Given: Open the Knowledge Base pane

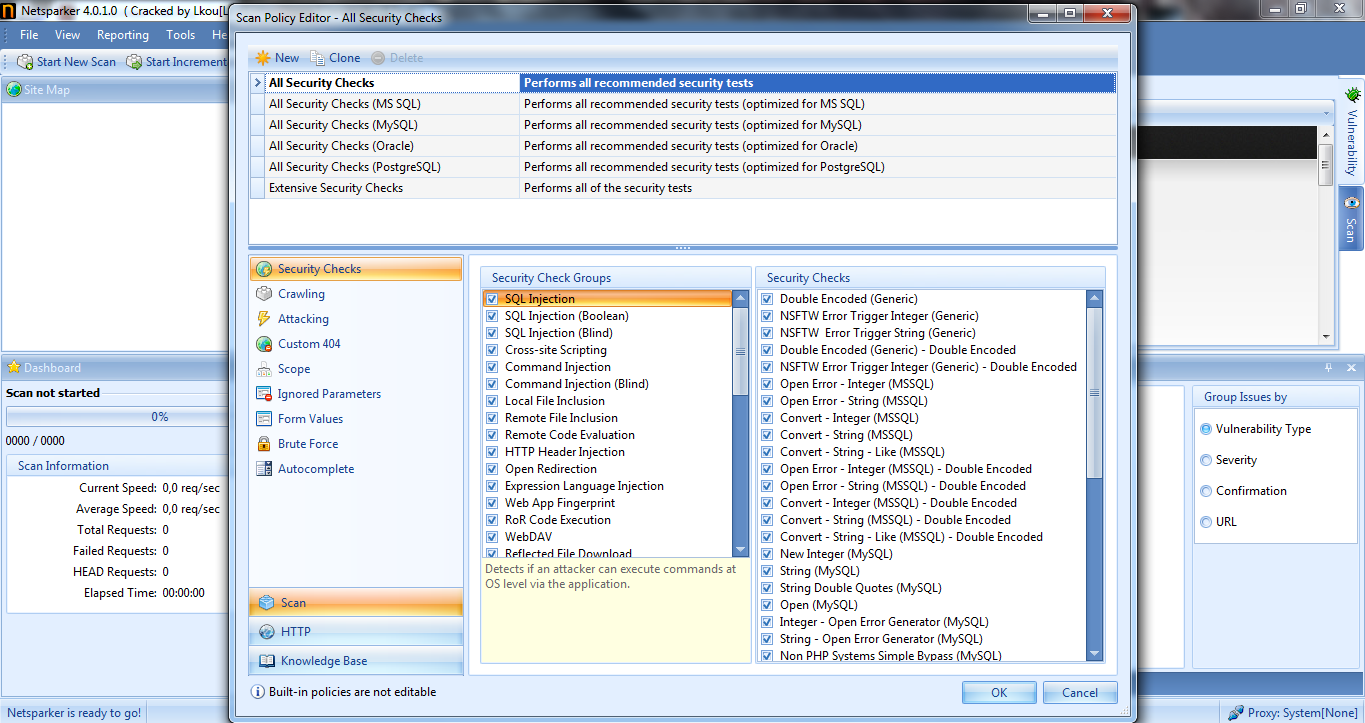Looking at the screenshot, I should pyautogui.click(x=356, y=661).
